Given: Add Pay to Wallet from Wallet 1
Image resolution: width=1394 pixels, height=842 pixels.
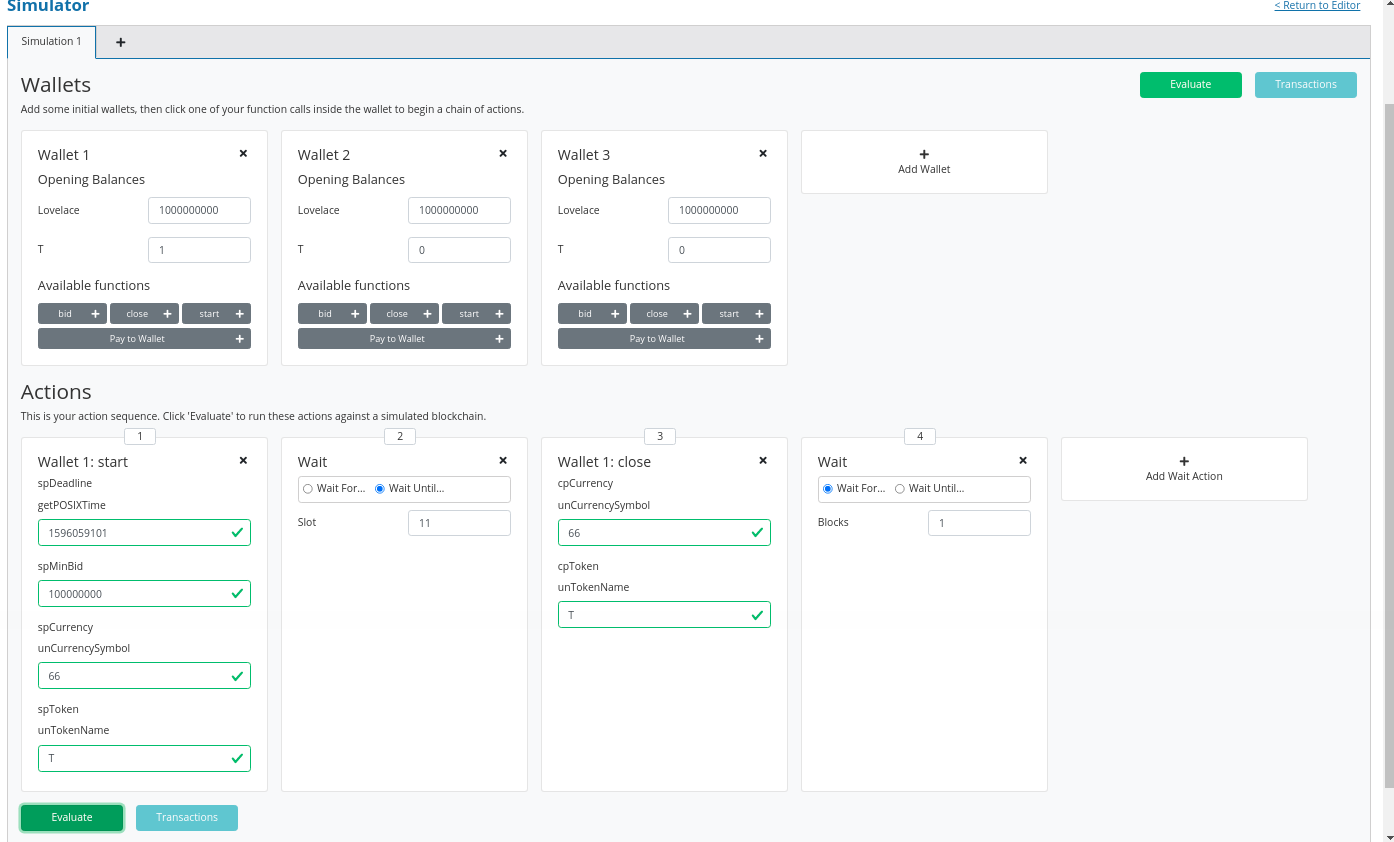Looking at the screenshot, I should pyautogui.click(x=144, y=339).
